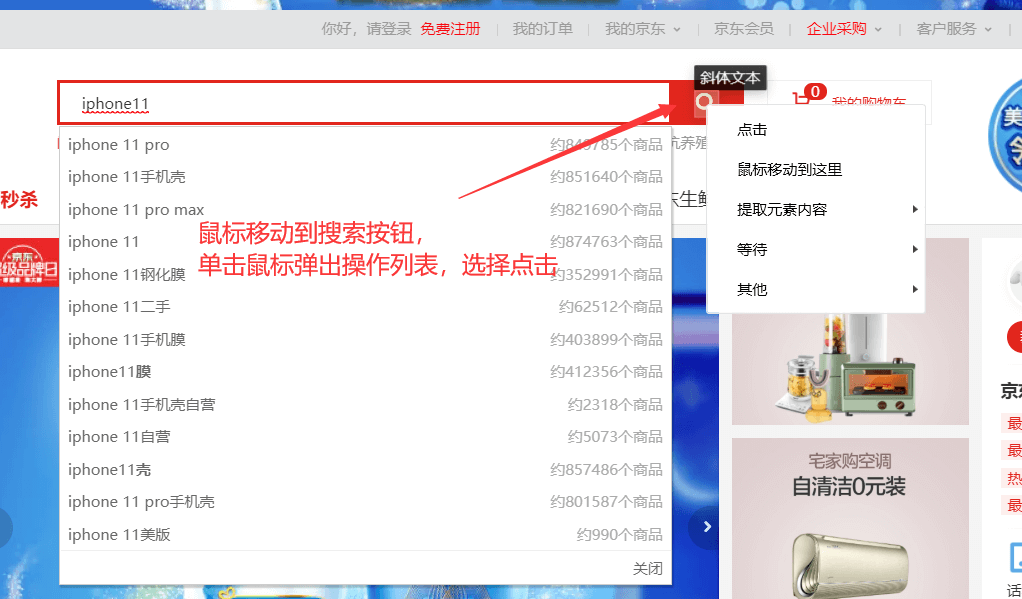Open 我的订单 link
This screenshot has width=1022, height=599.
point(542,29)
